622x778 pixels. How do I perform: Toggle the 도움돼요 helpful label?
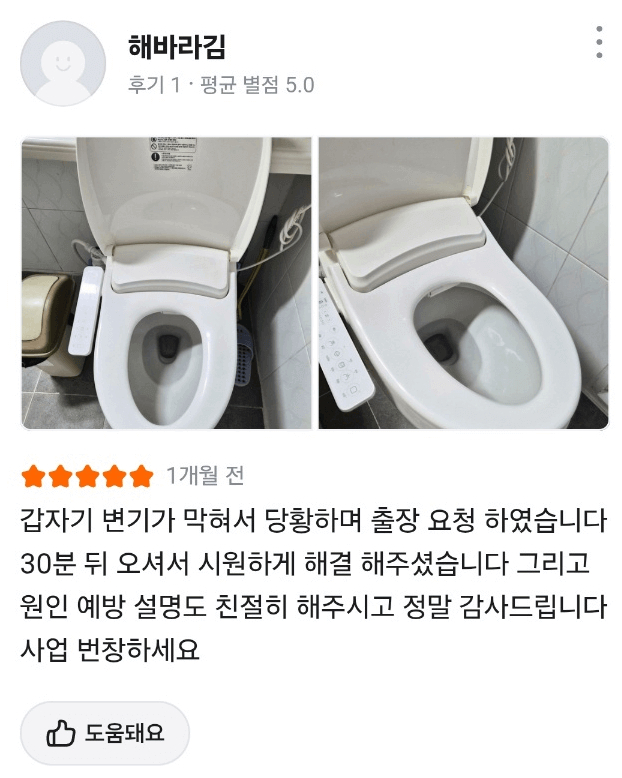[x=124, y=732]
